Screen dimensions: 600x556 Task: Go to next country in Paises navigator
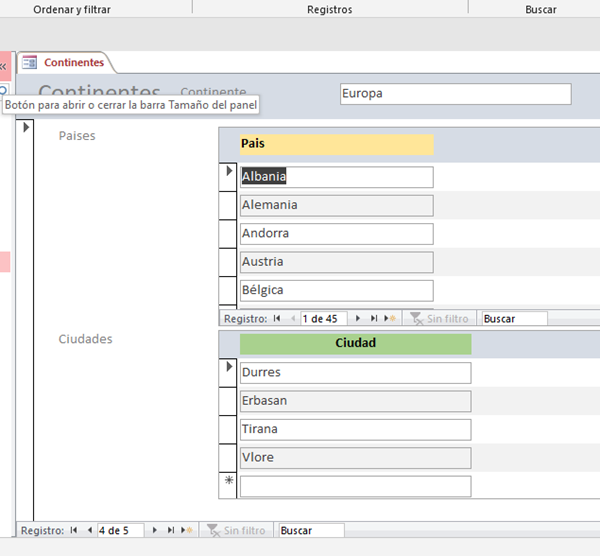tap(357, 319)
